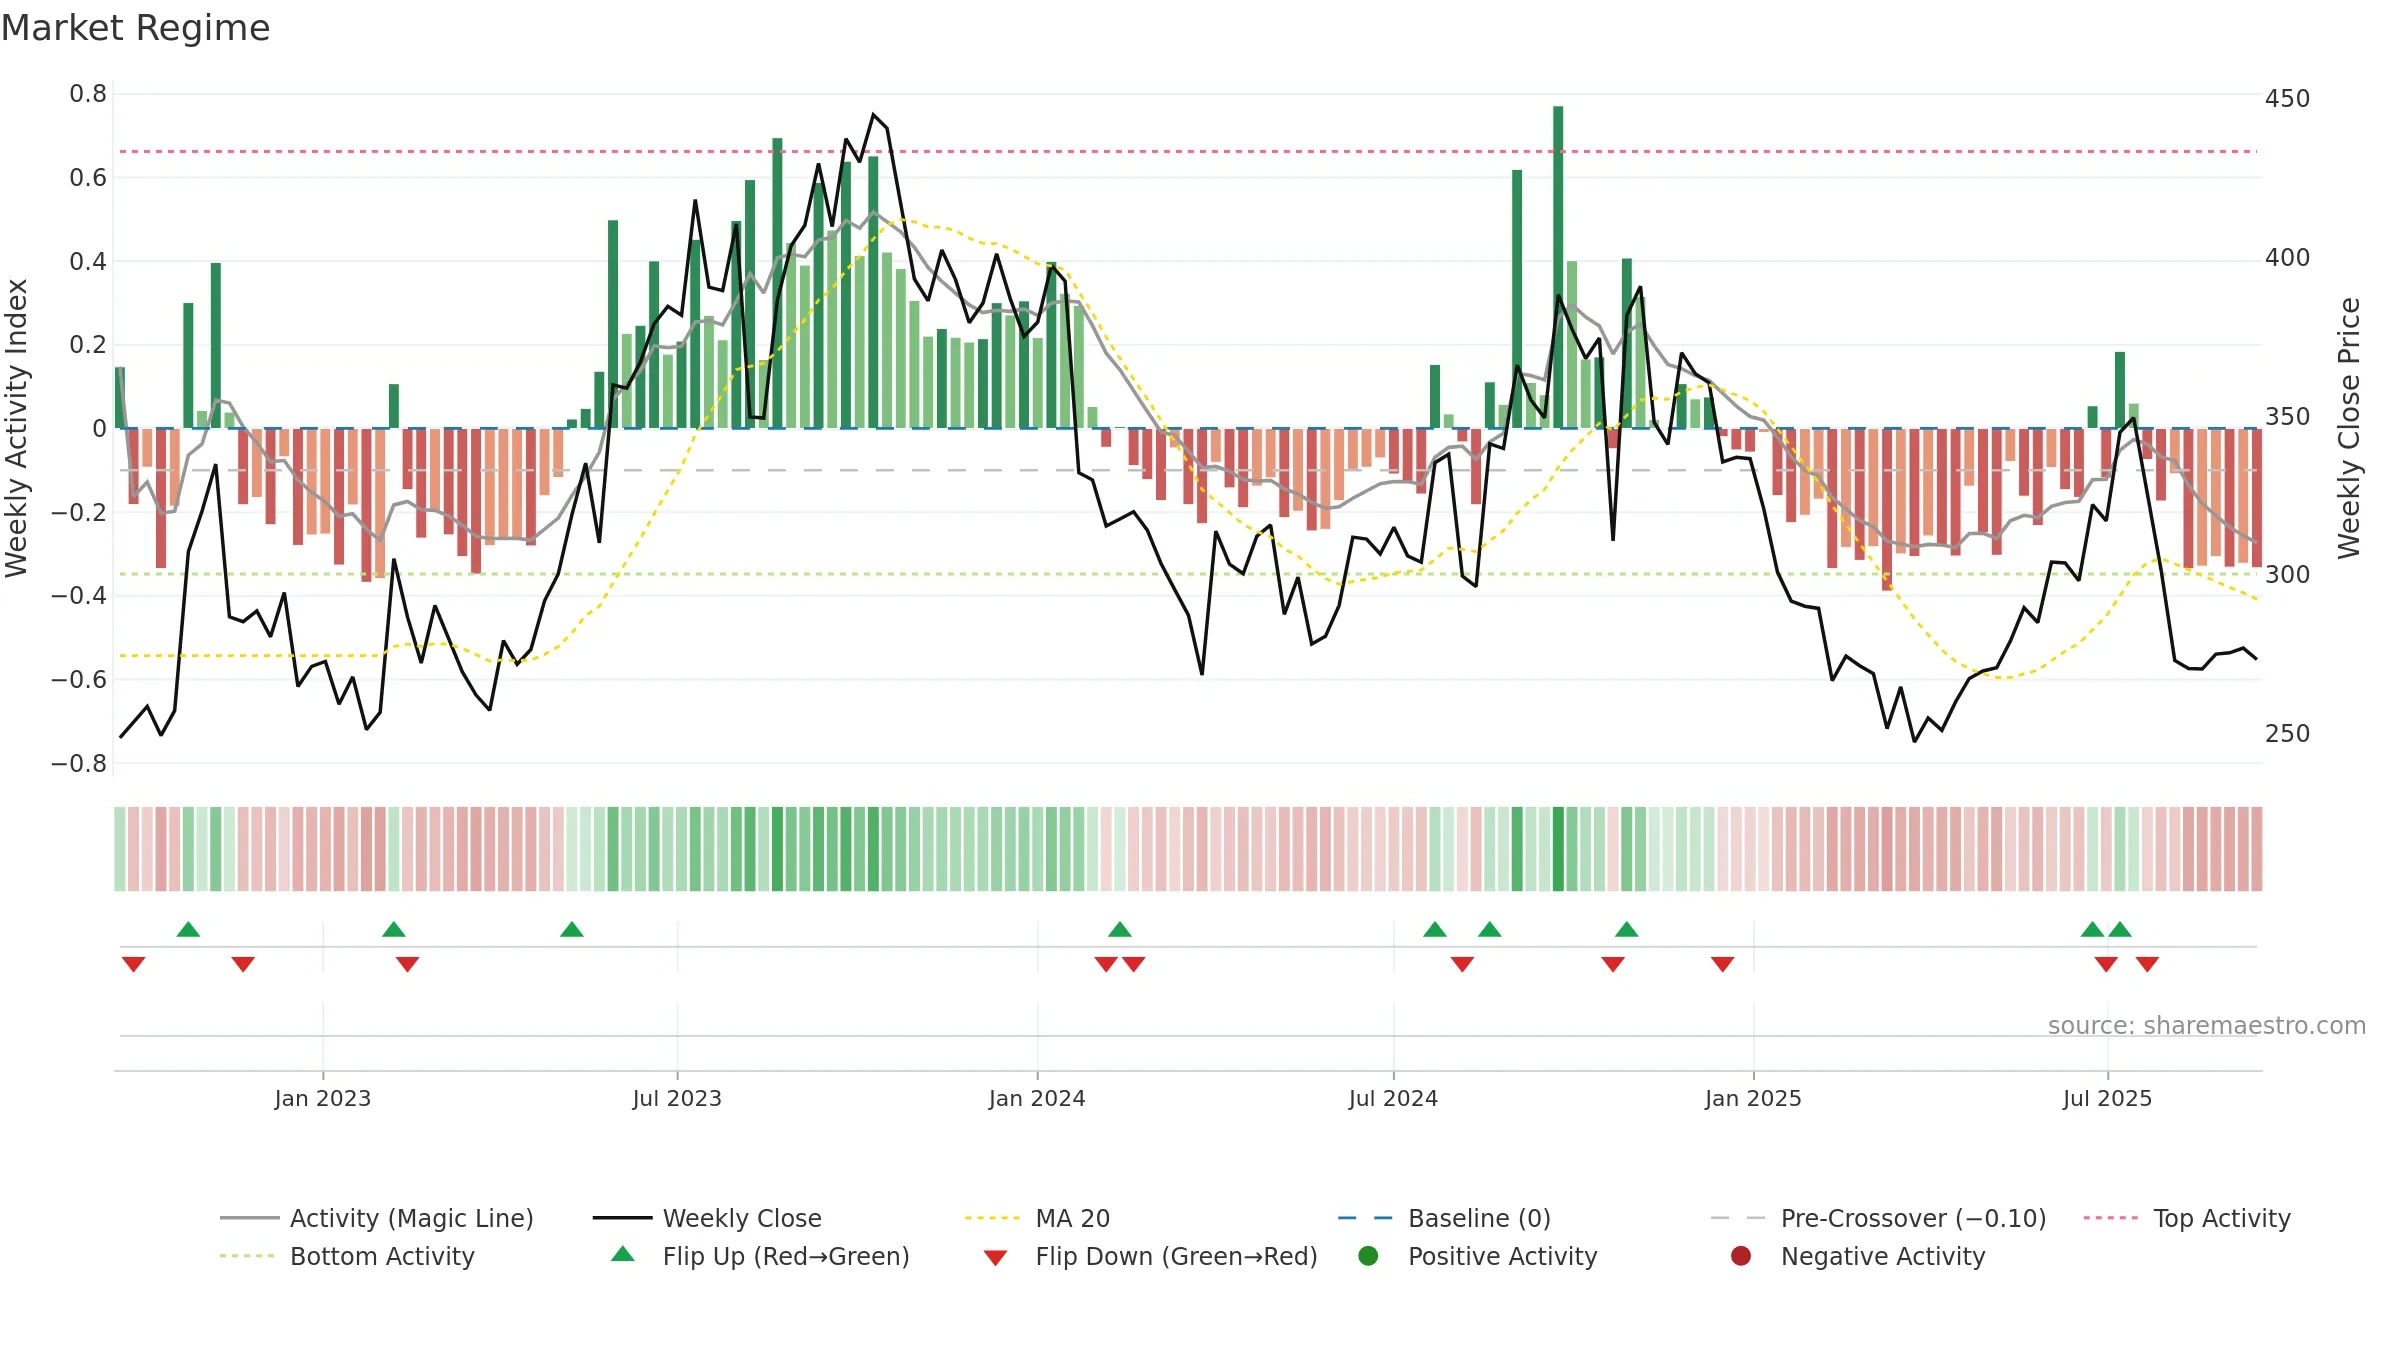The width and height of the screenshot is (2400, 1350).
Task: Toggle MA 20 legend entry
Action: (1037, 1218)
